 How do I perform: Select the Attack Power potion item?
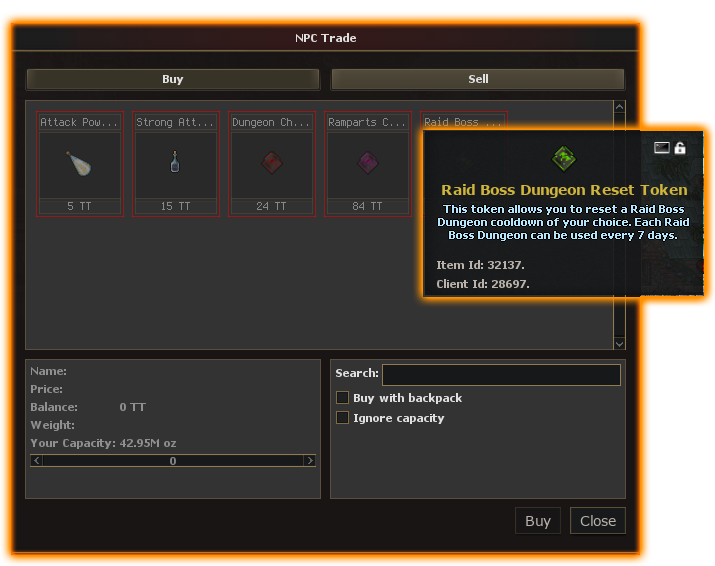[x=80, y=164]
